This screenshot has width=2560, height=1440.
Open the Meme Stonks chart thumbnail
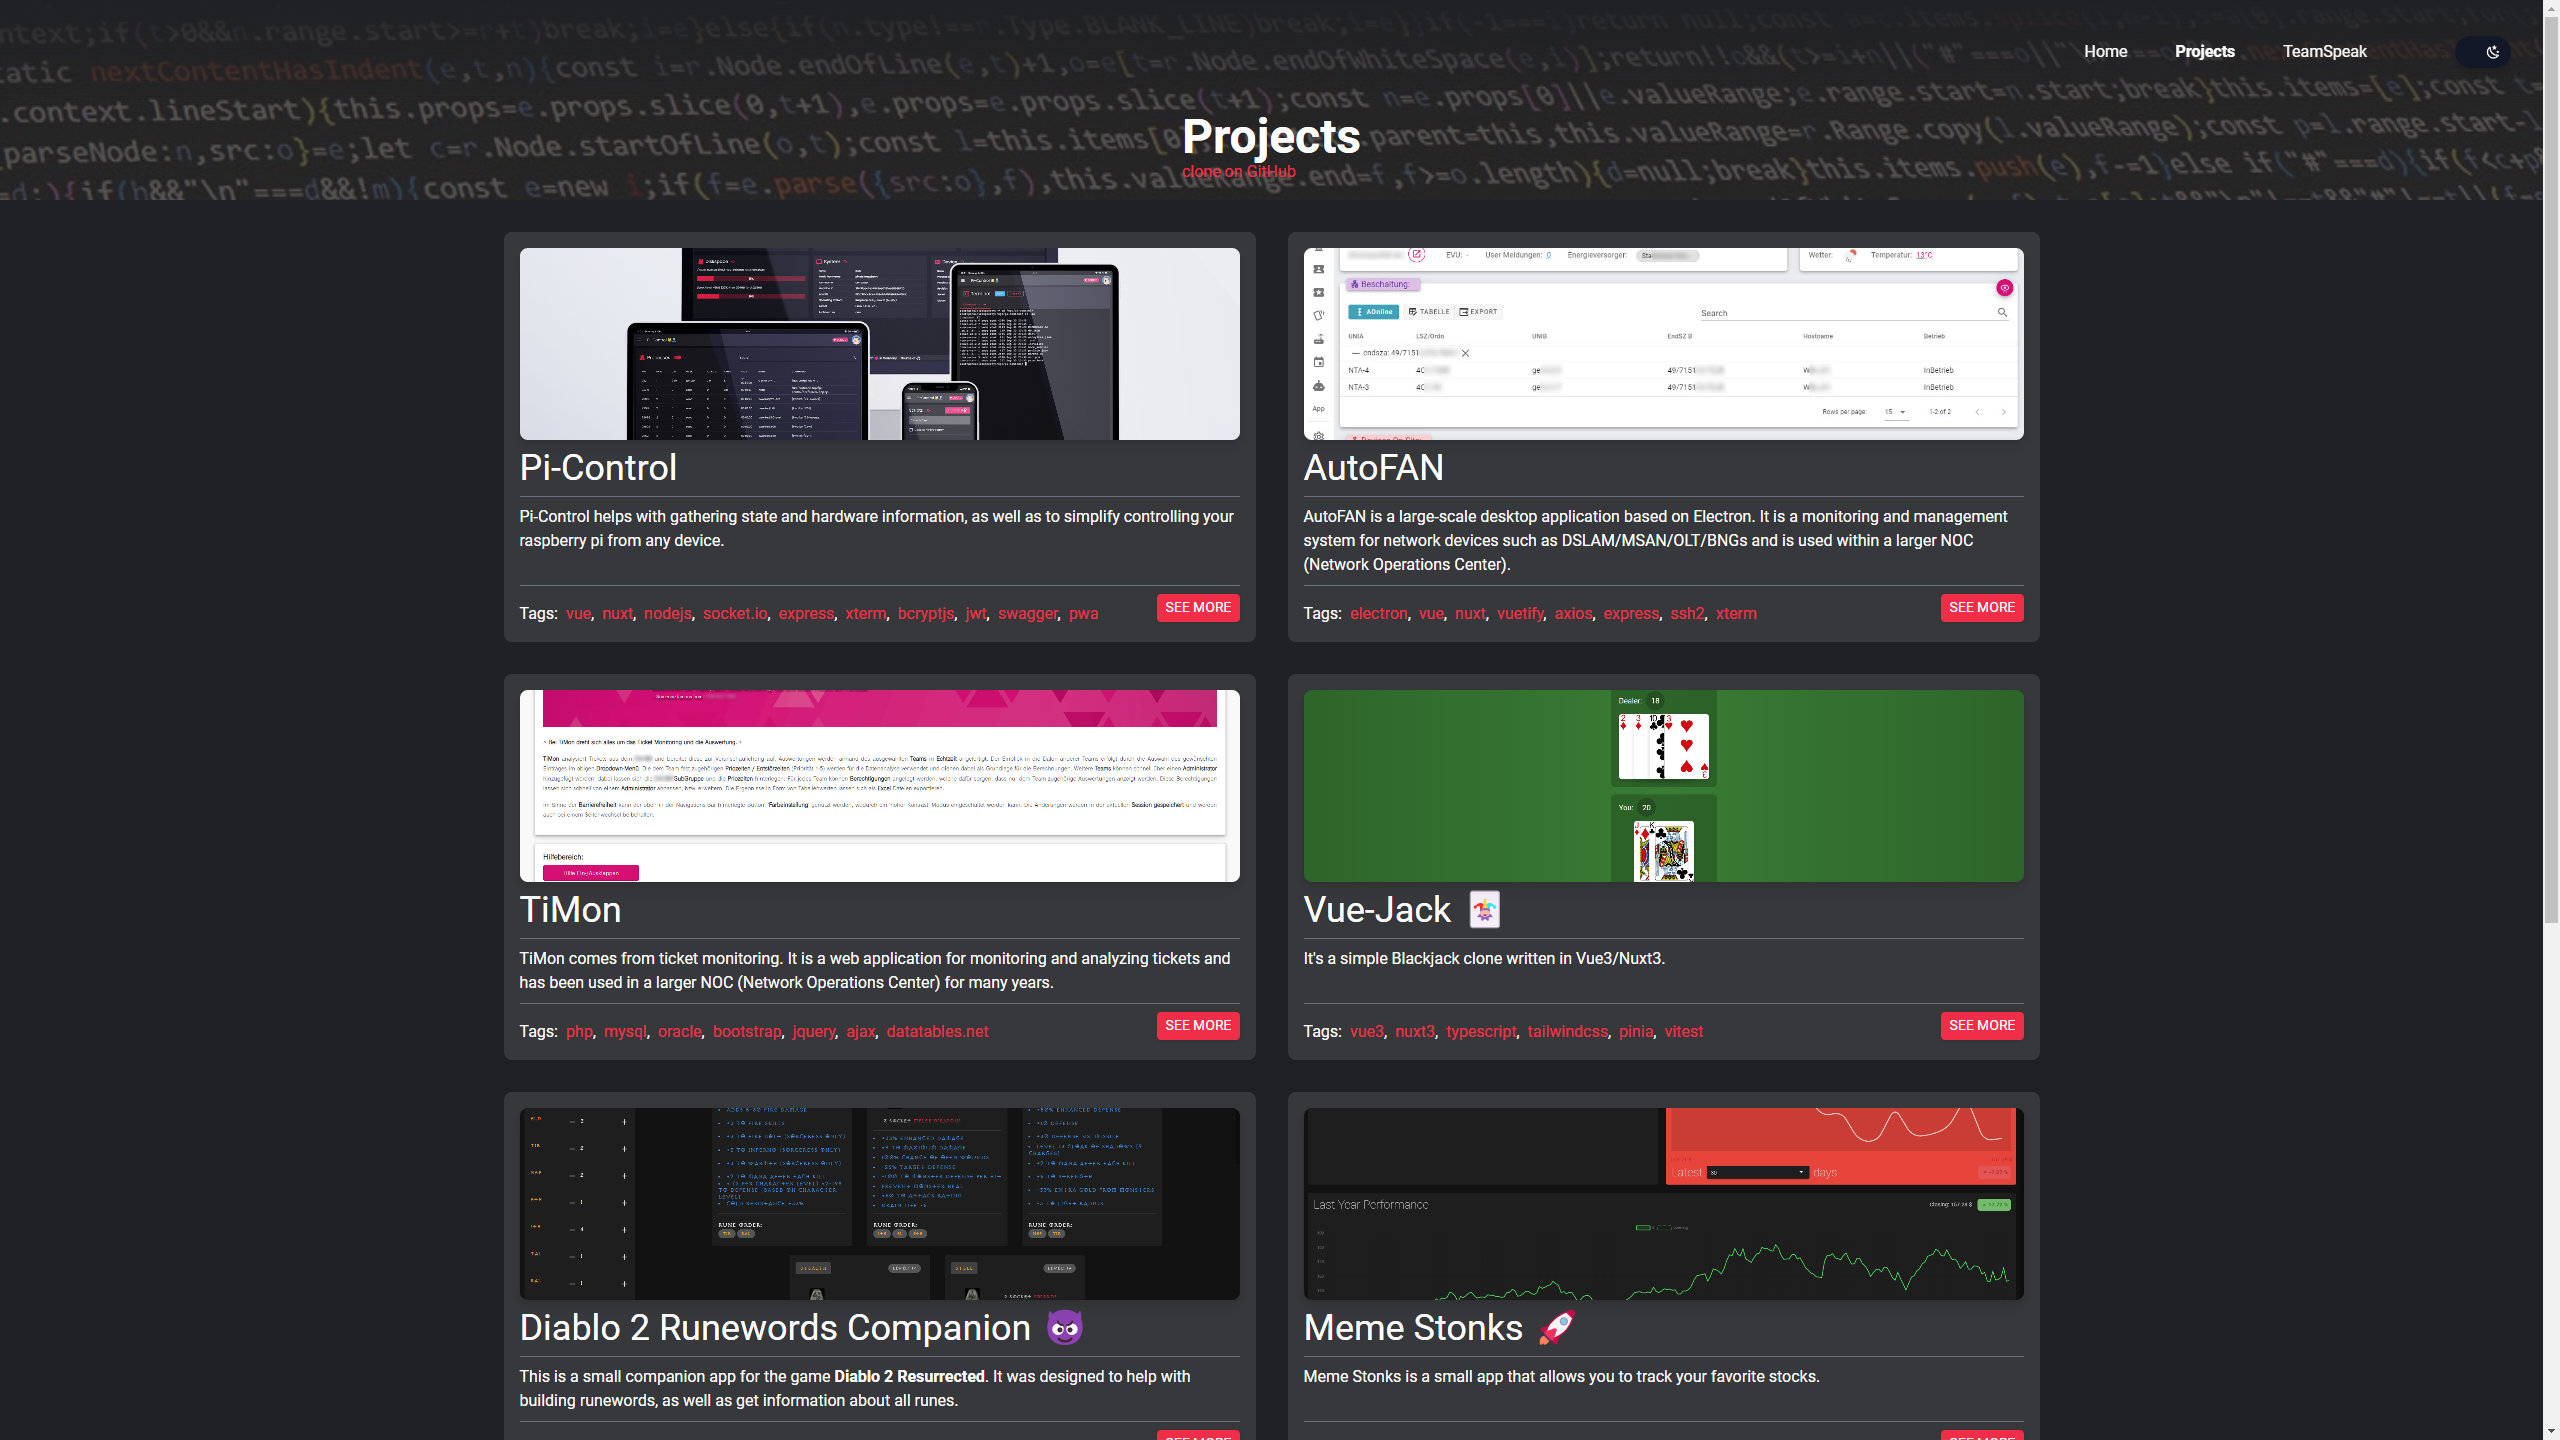click(1663, 1204)
